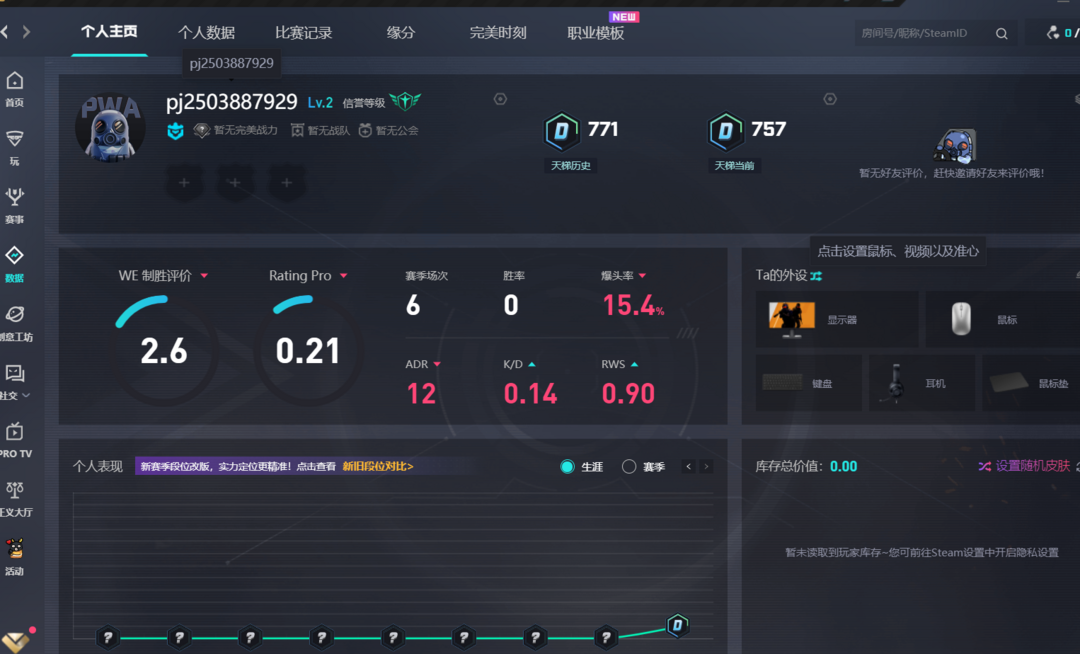Toggle the red arrow beside 爆头率
The height and width of the screenshot is (654, 1080).
(642, 276)
